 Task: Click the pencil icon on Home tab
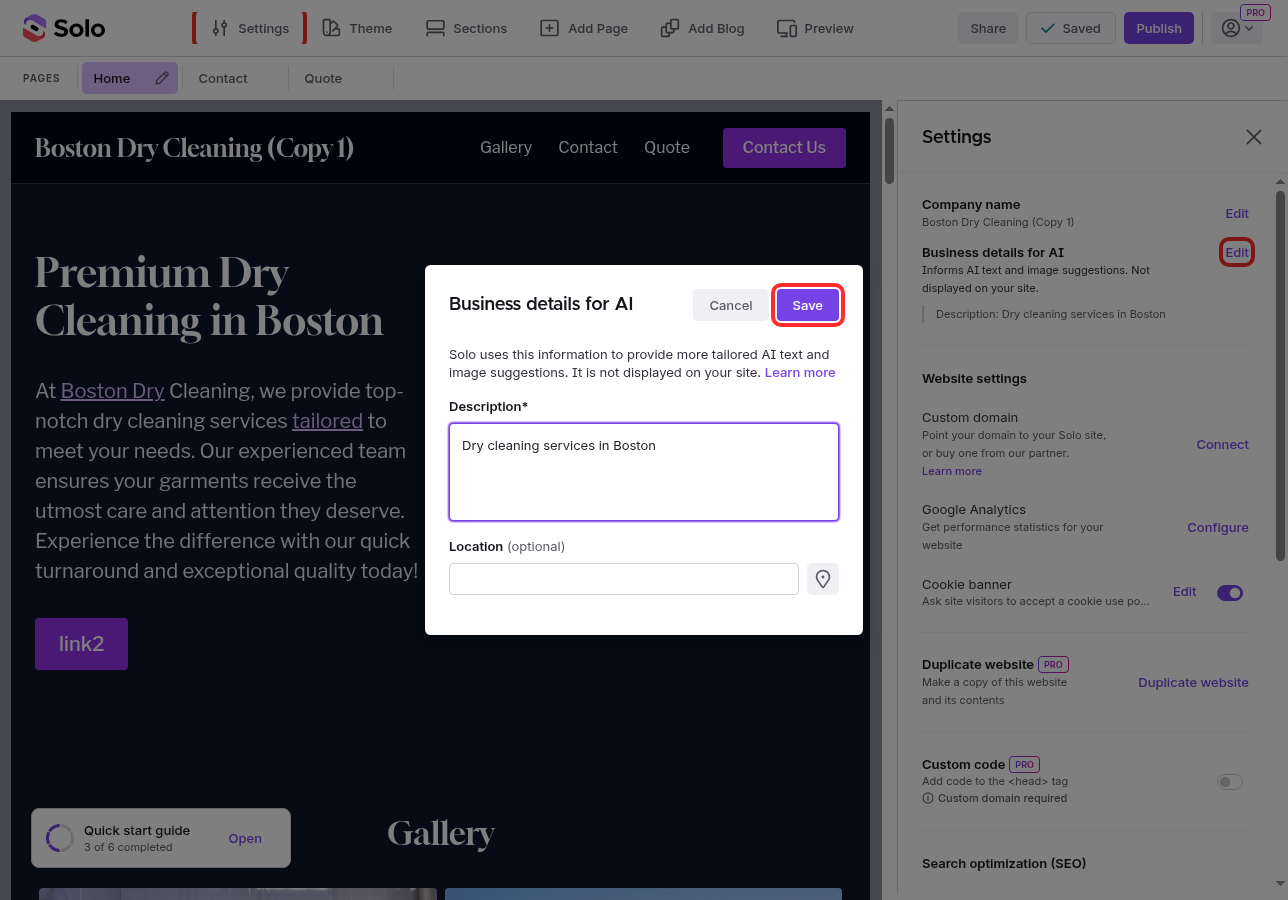point(162,78)
